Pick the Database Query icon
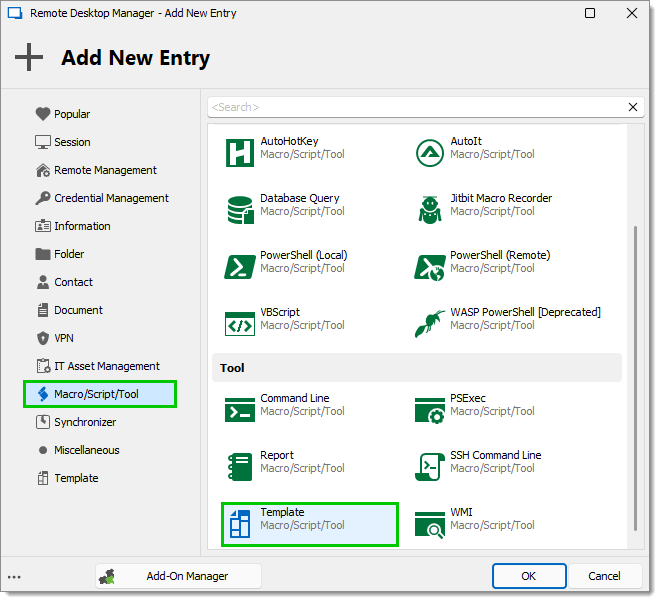 [240, 210]
